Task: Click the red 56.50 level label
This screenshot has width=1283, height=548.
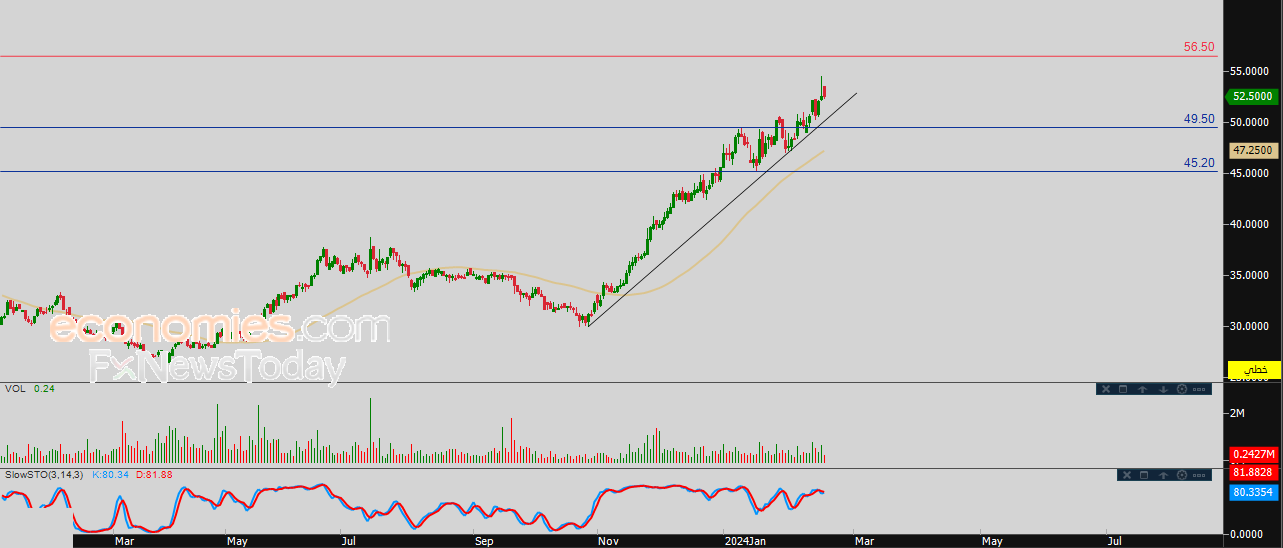Action: point(1199,47)
